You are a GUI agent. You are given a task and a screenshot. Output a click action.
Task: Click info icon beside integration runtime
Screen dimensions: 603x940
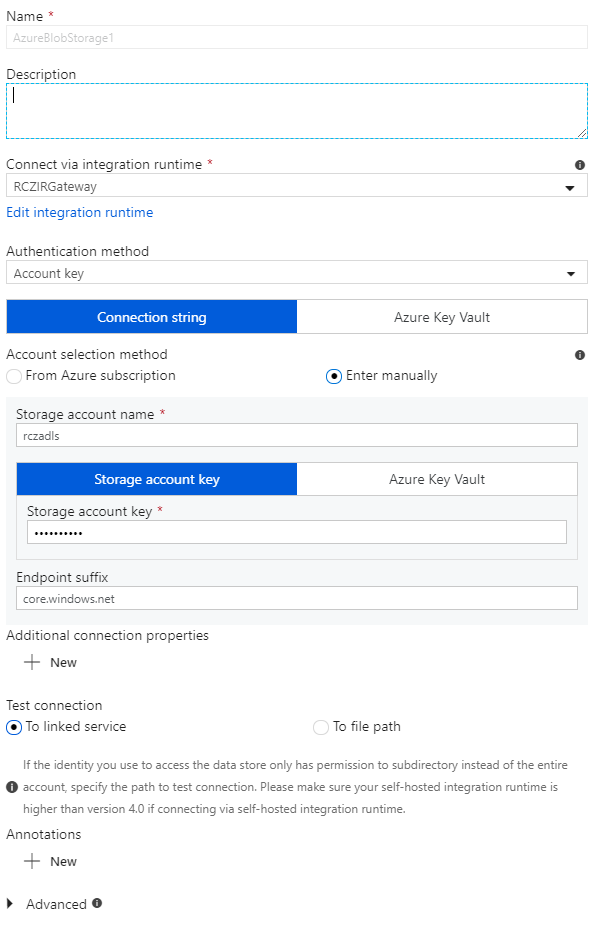[x=580, y=165]
